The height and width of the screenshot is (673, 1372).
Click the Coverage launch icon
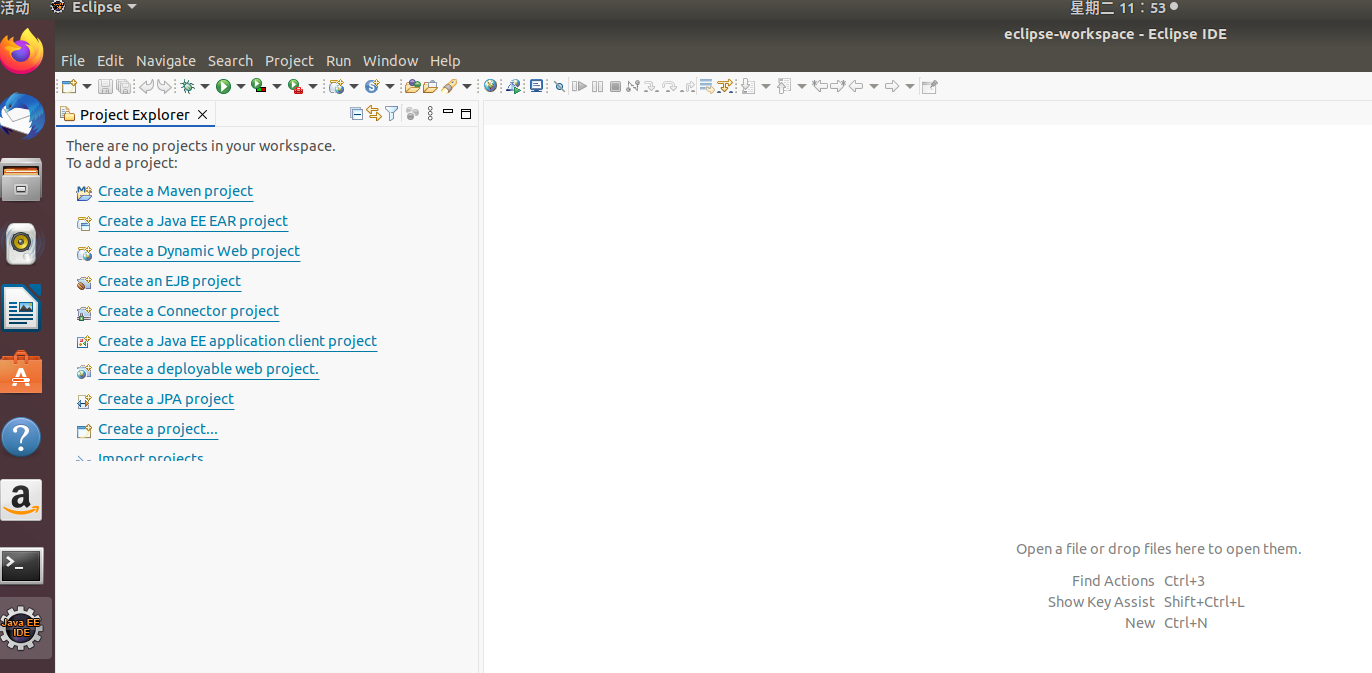point(258,86)
